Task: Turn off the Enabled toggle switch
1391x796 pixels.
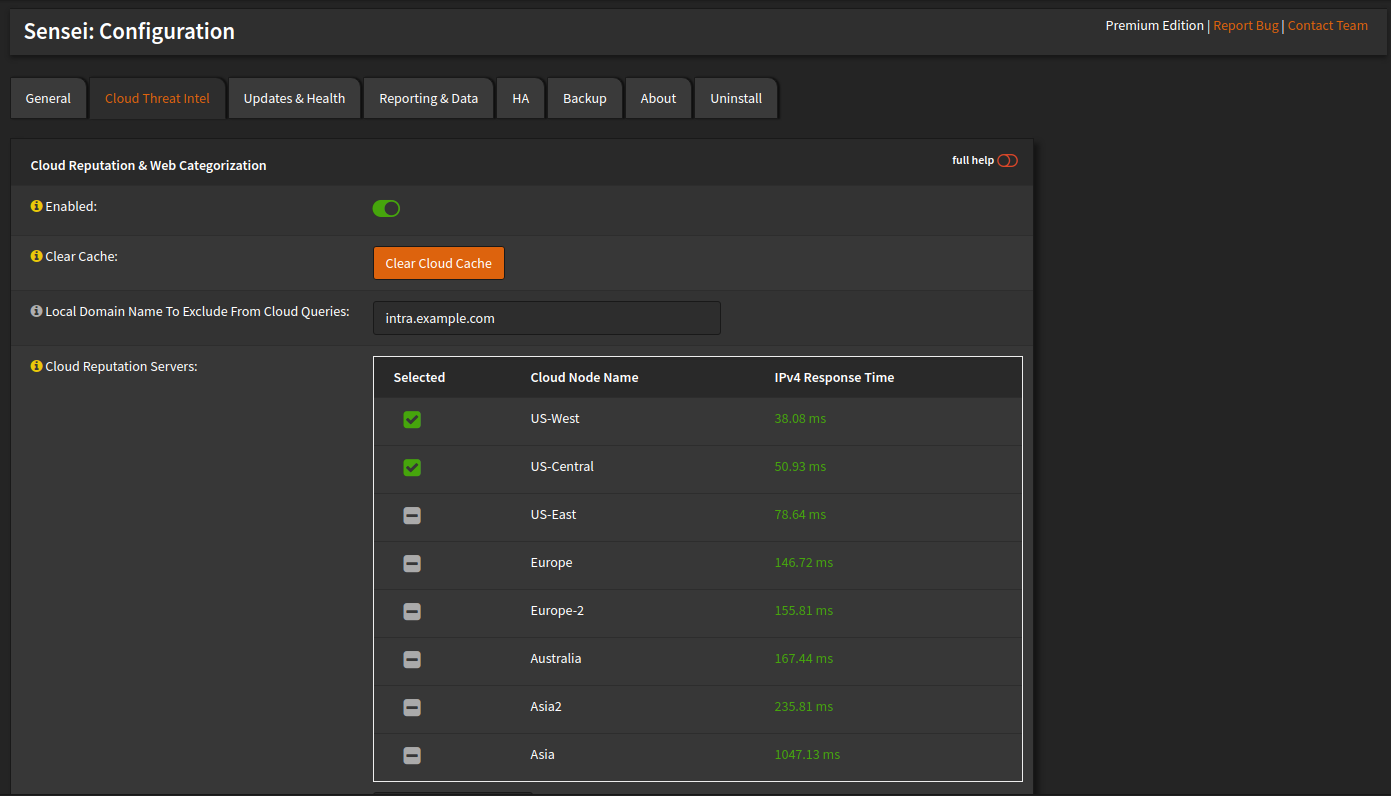Action: coord(386,208)
